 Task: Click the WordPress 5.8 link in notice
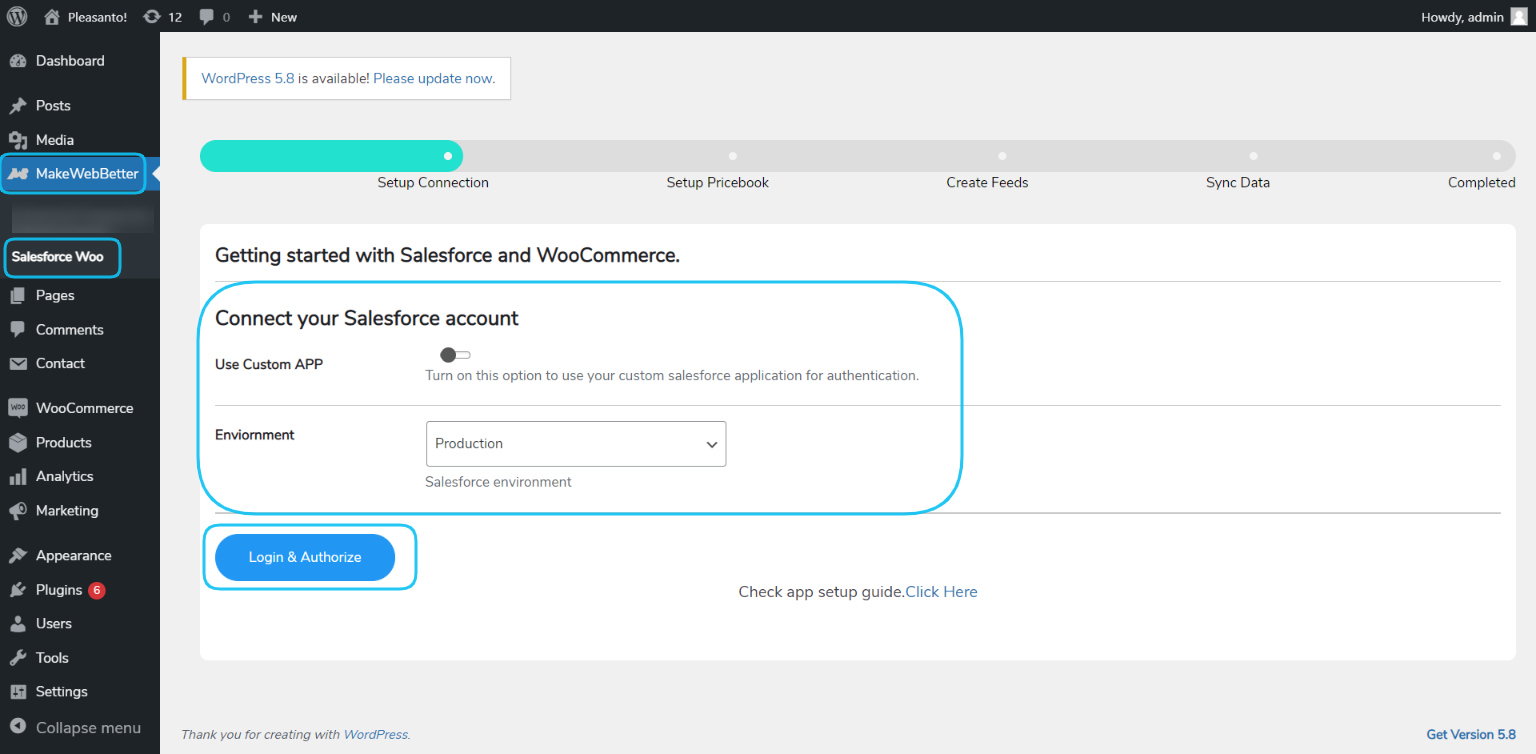[x=248, y=78]
